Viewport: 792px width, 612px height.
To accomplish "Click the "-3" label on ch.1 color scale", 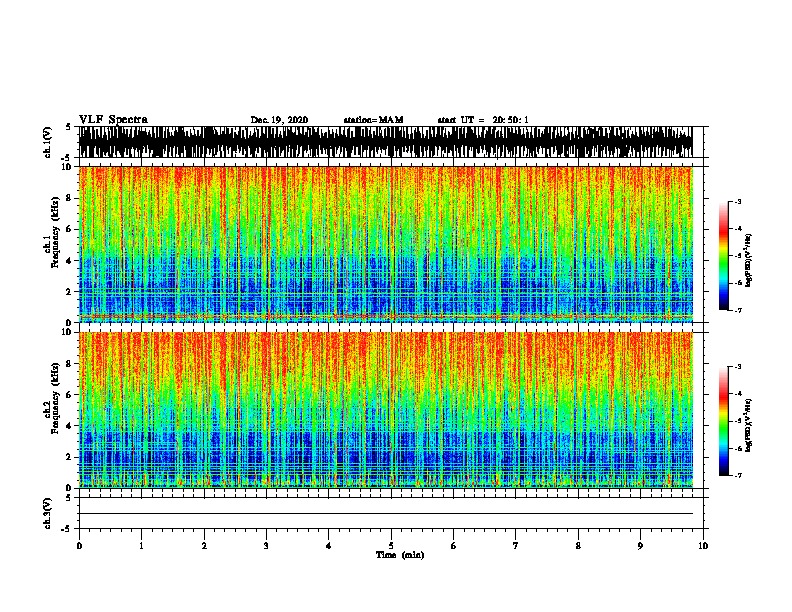I will coord(738,202).
